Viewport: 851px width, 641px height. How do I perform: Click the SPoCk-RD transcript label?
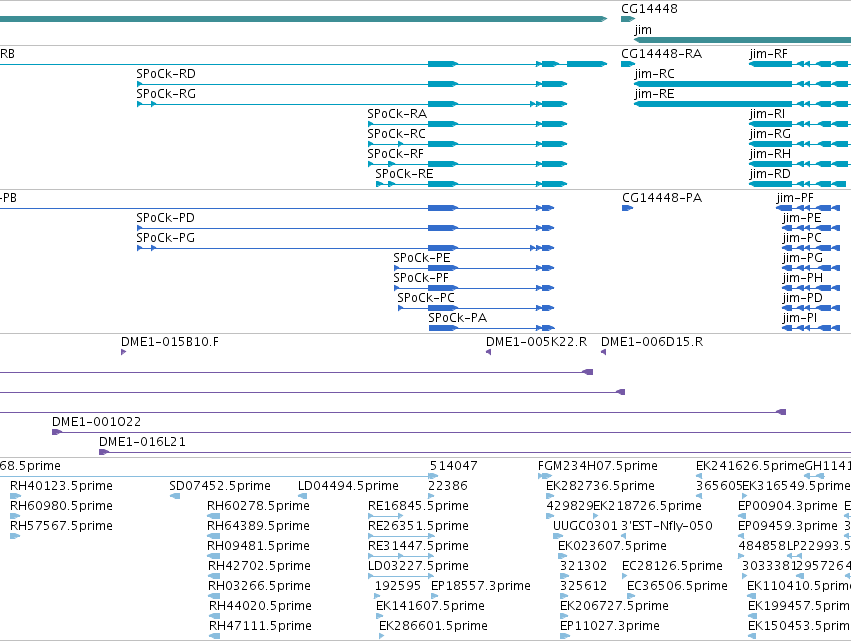(x=166, y=74)
